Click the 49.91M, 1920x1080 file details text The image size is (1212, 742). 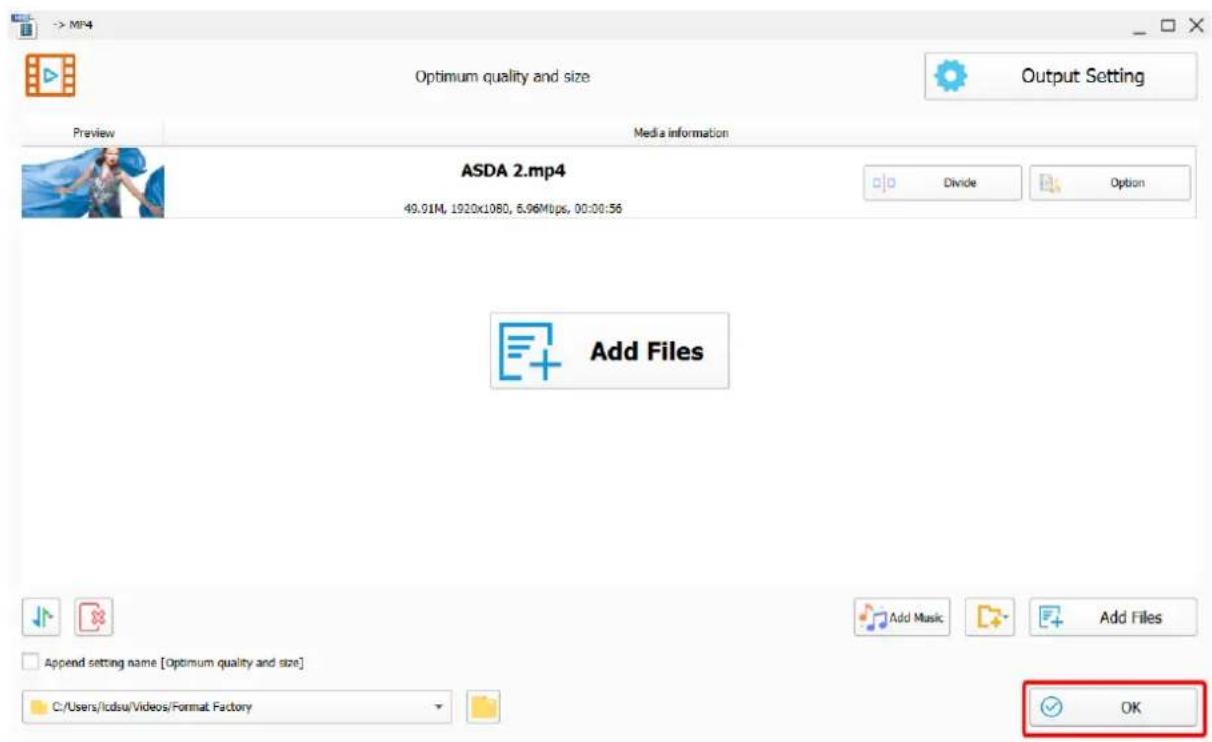click(513, 209)
